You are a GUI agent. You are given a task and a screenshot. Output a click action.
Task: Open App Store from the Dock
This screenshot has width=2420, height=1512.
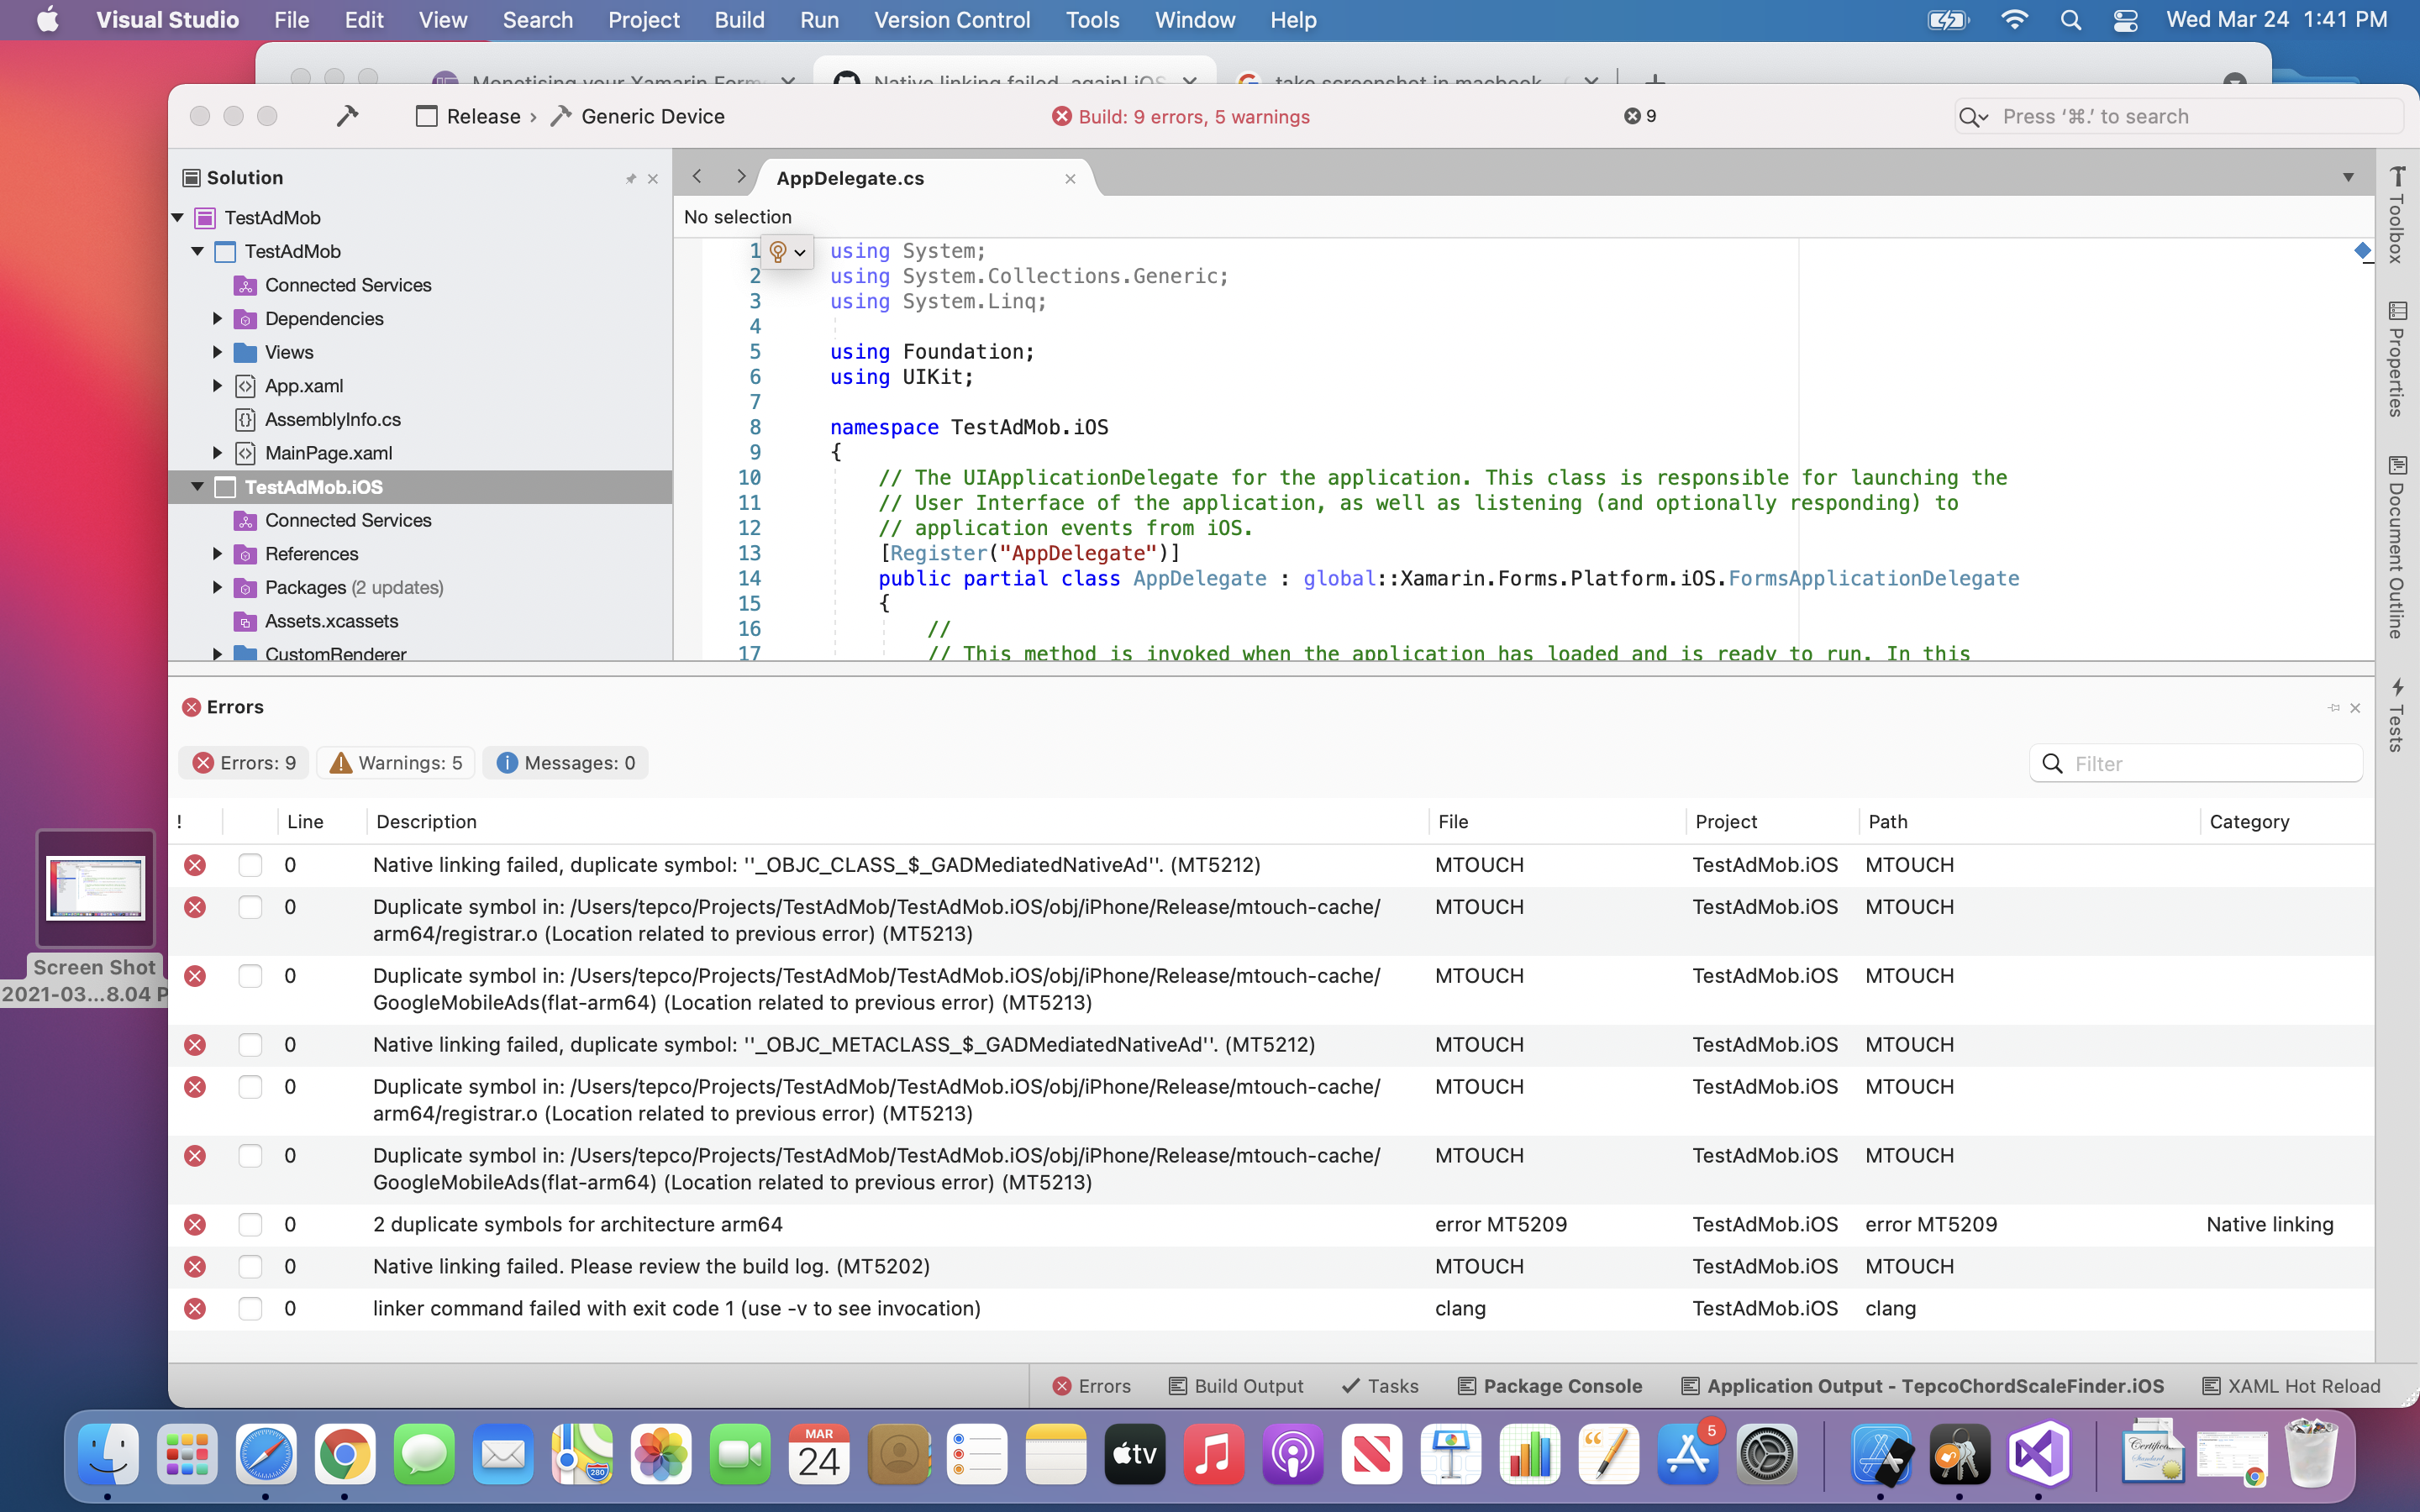[x=1688, y=1454]
